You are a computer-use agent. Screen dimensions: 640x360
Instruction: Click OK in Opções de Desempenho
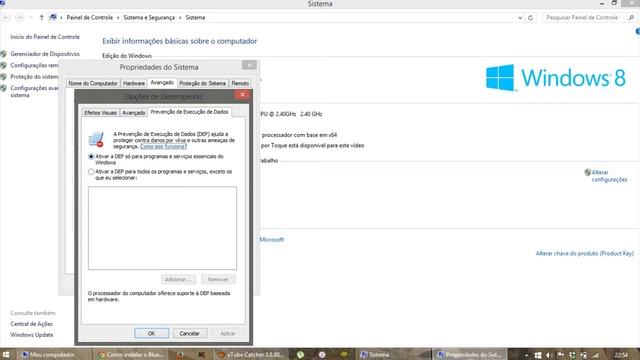pyautogui.click(x=151, y=333)
